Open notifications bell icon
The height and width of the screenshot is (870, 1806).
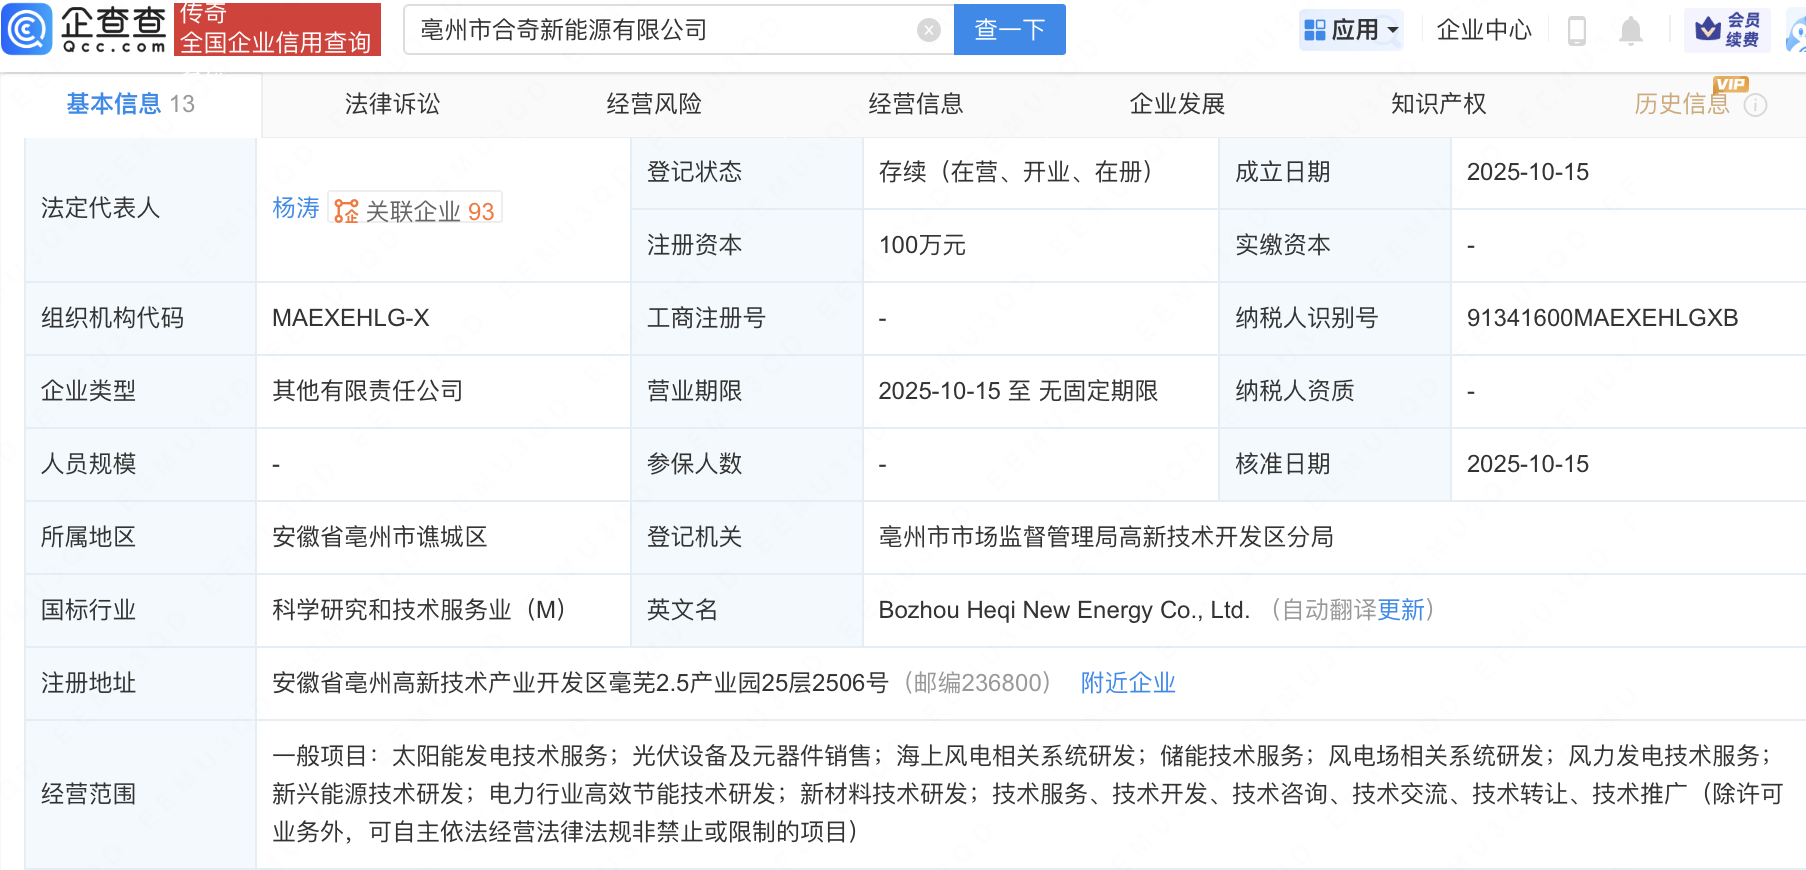(1630, 31)
